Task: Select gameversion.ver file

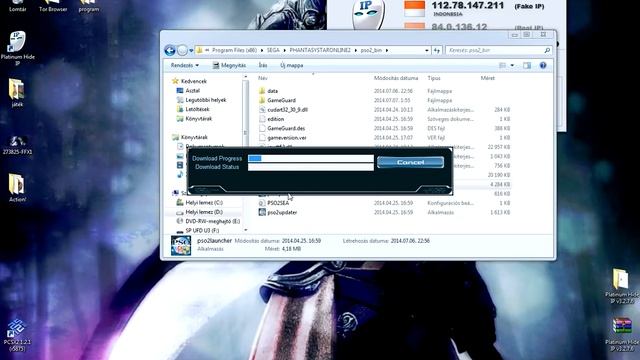Action: pyautogui.click(x=287, y=138)
